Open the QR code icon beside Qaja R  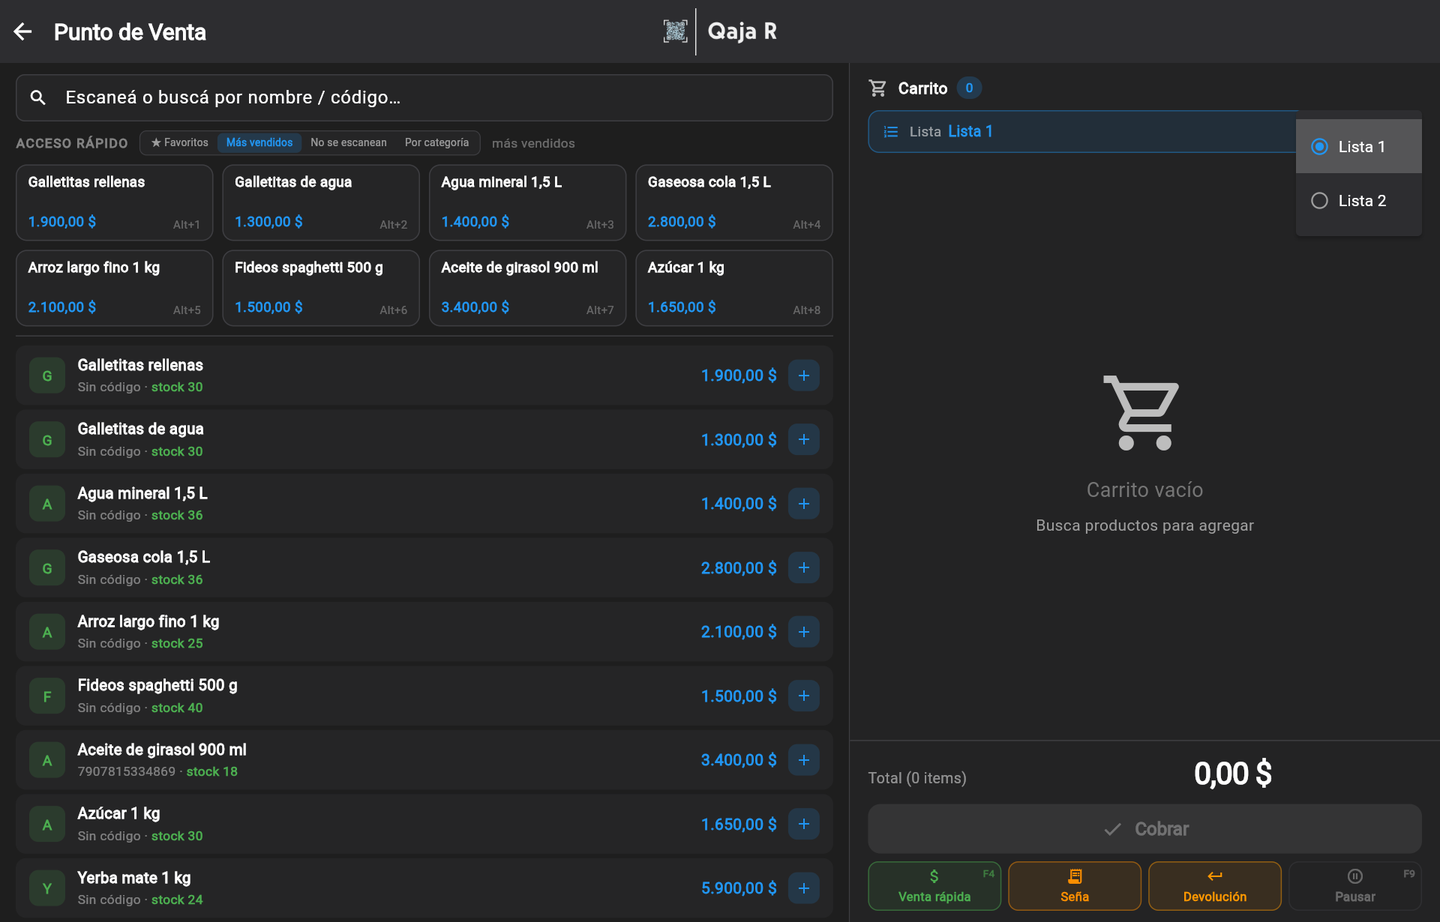click(675, 31)
